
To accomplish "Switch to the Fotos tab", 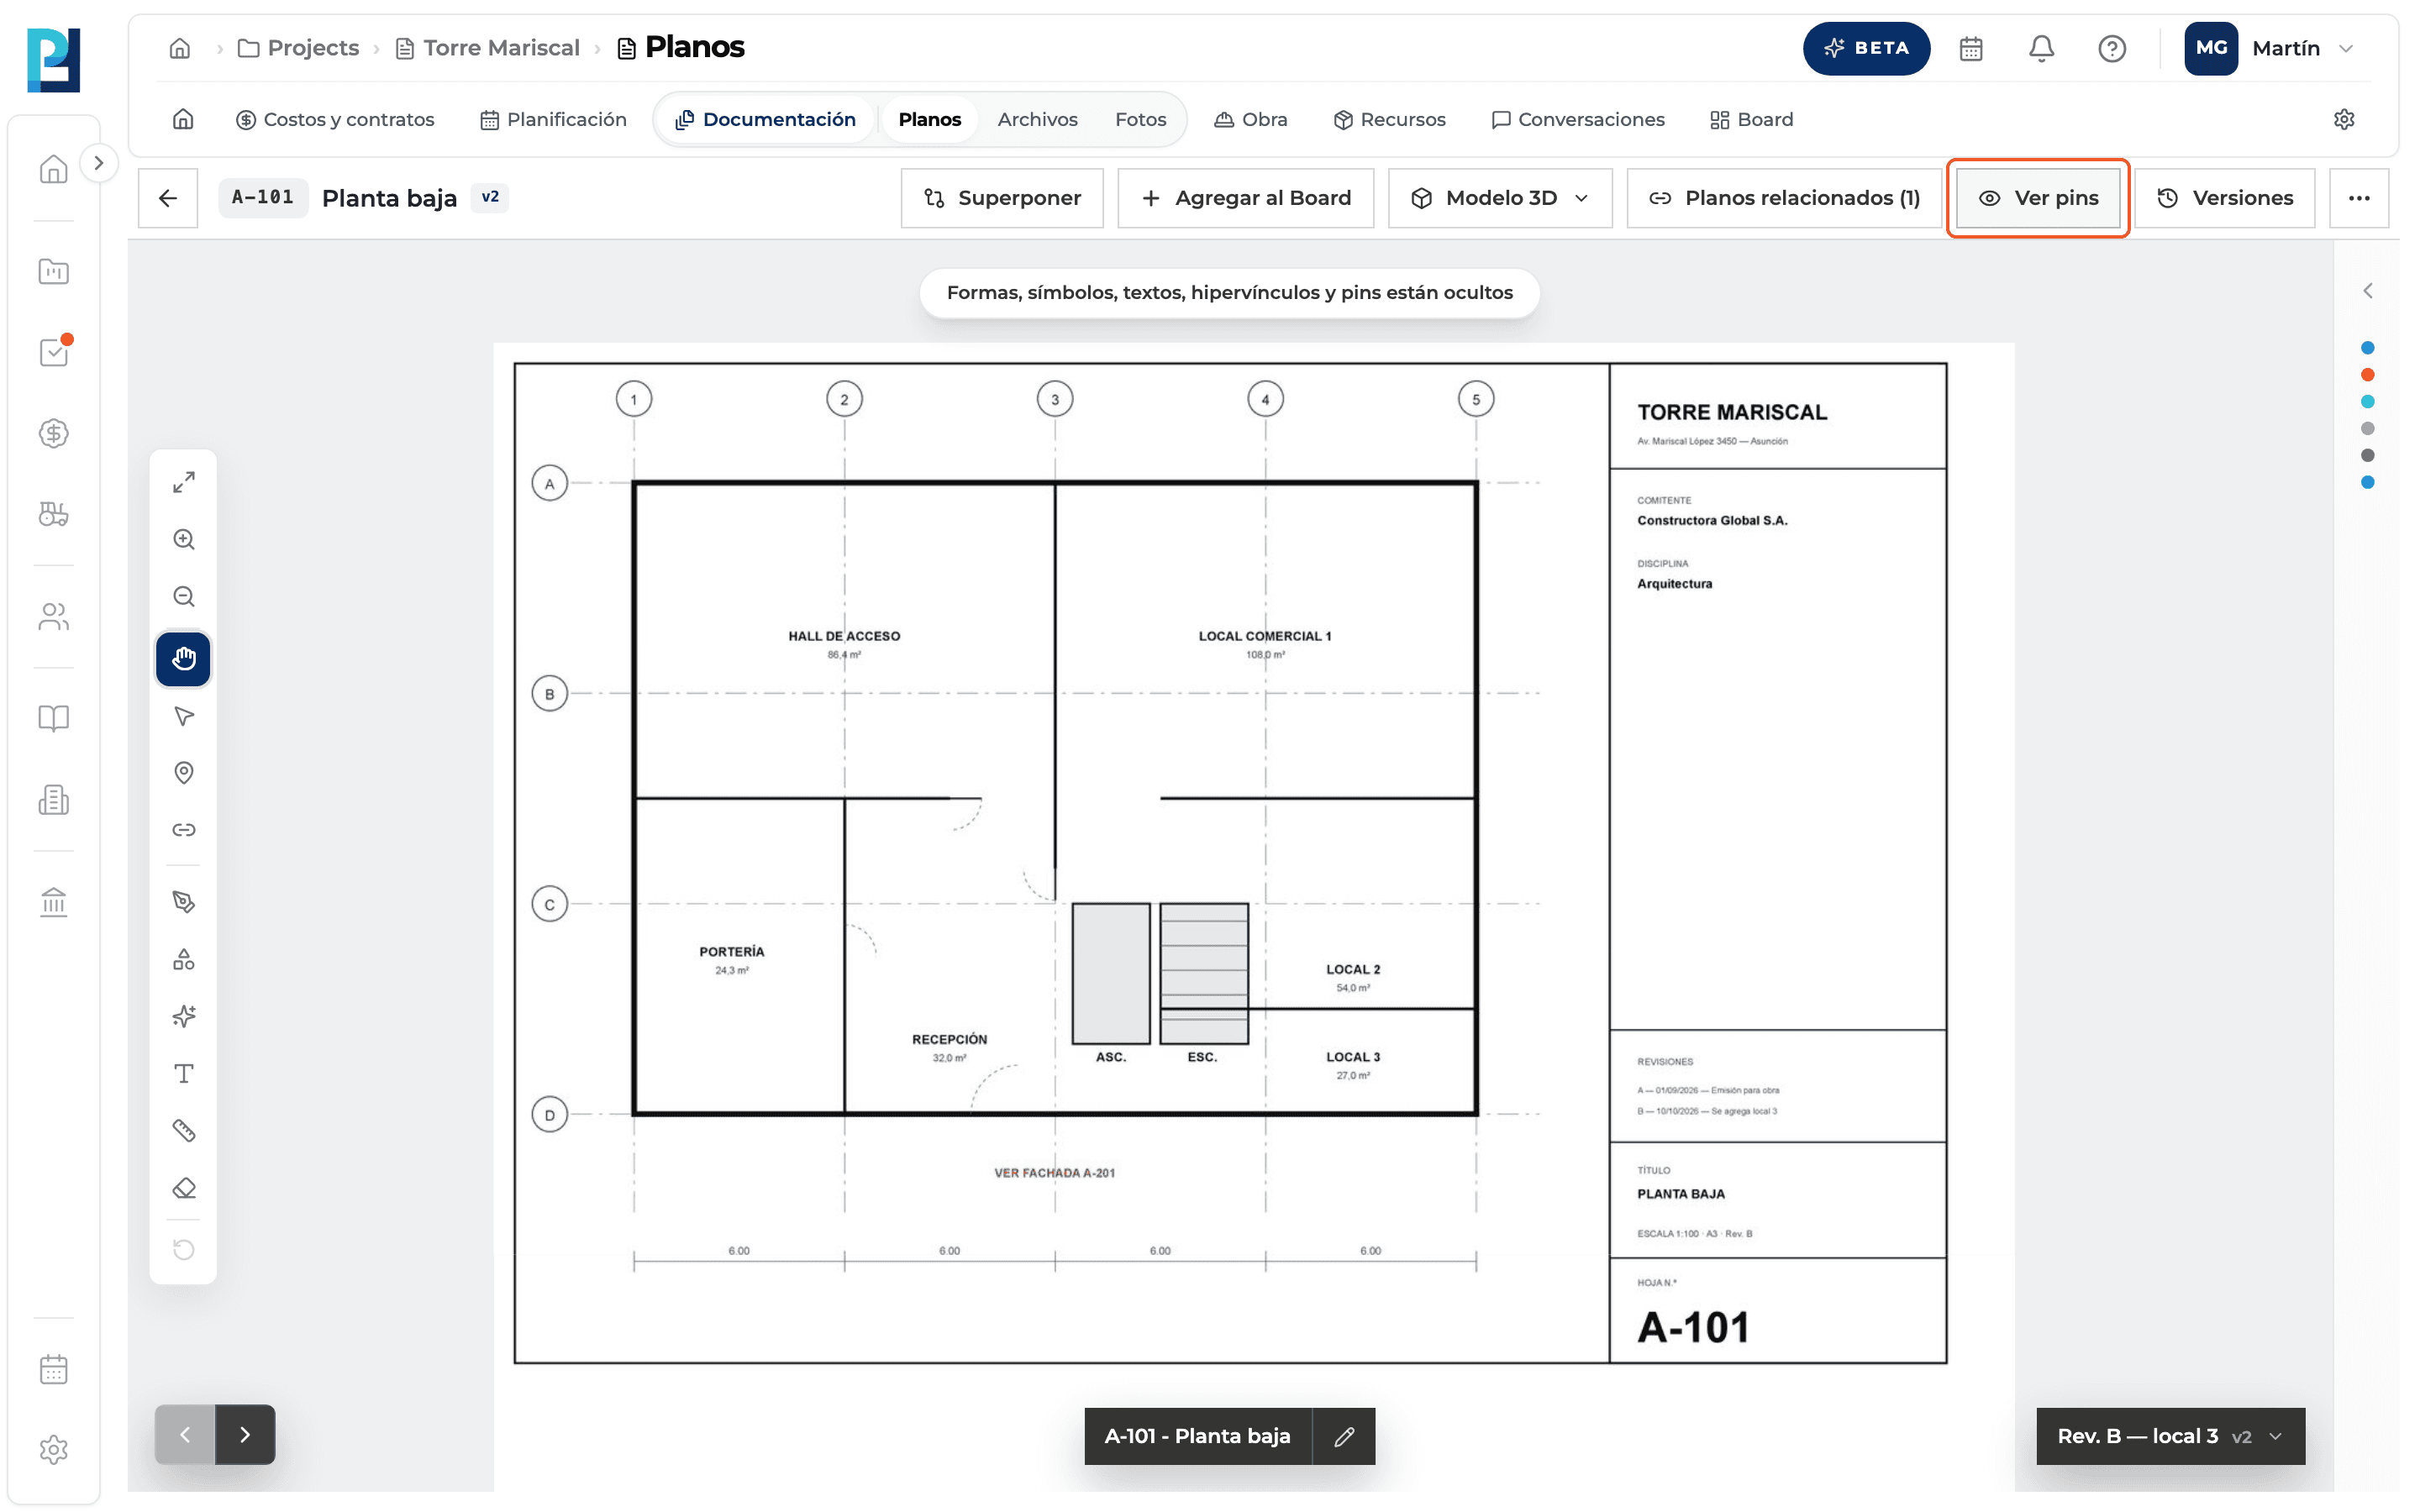I will tap(1140, 119).
